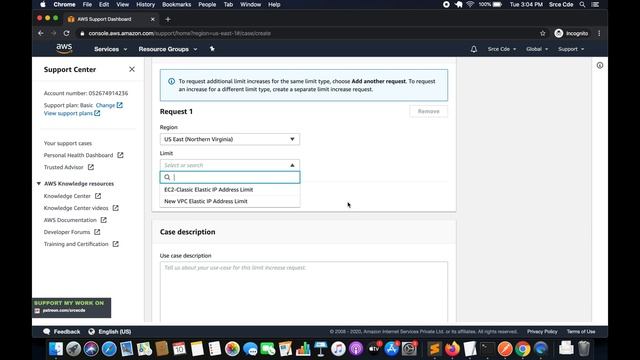This screenshot has width=640, height=360.
Task: Click the external link icon beside Trusted Advisor
Action: tap(91, 167)
